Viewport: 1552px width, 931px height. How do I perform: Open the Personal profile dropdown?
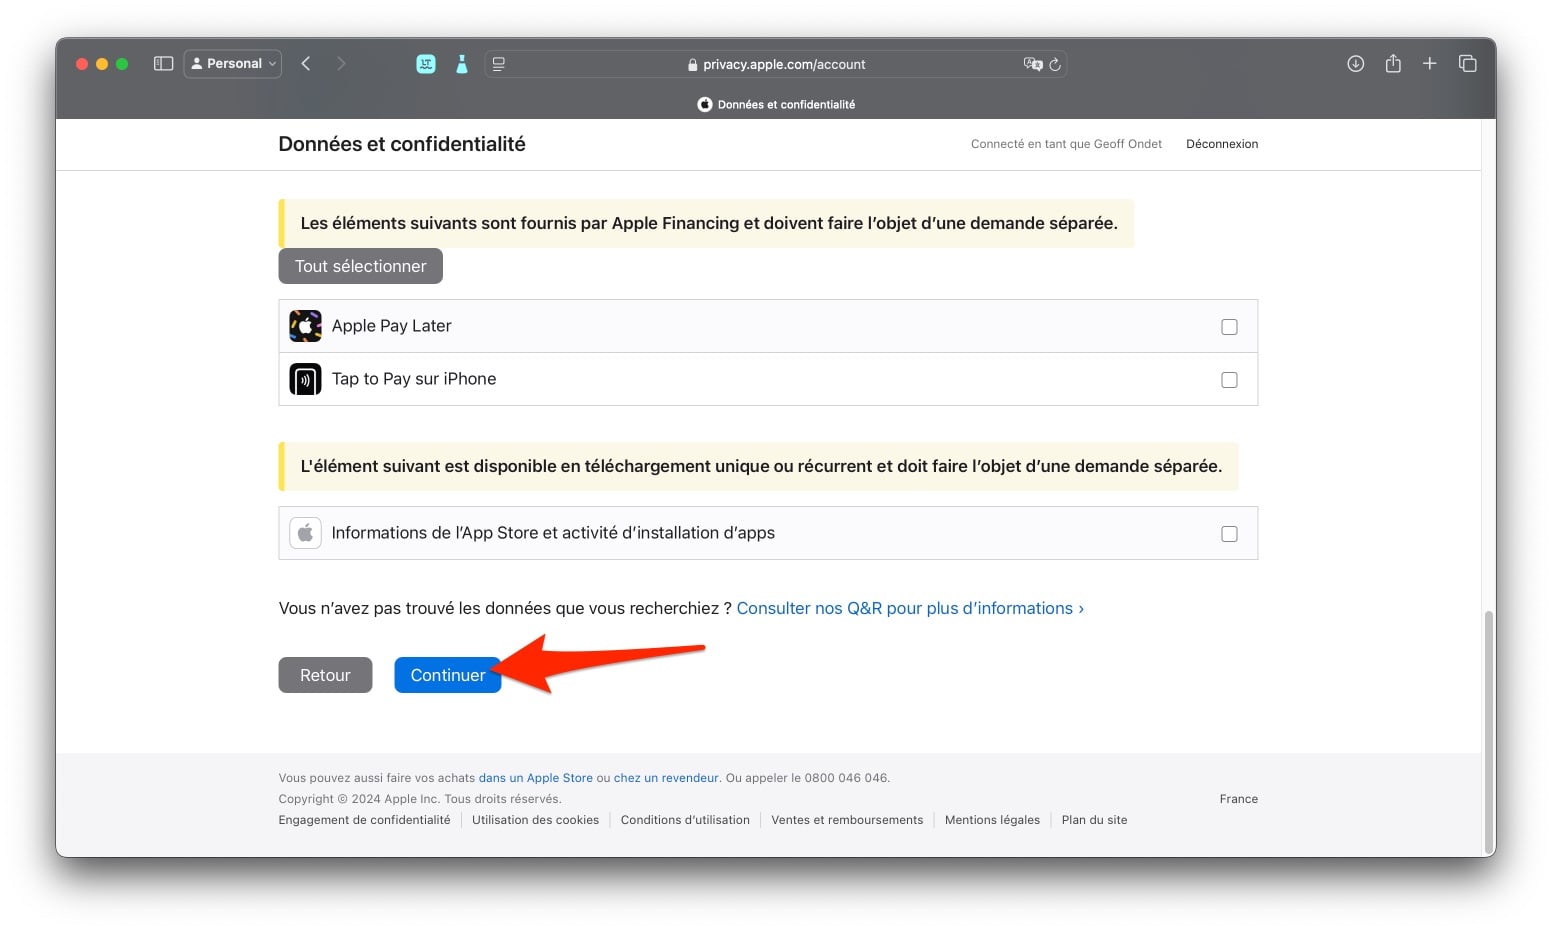(233, 64)
